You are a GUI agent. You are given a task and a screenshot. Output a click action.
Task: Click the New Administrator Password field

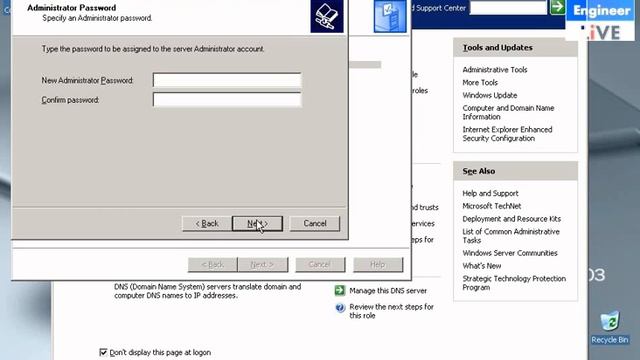[227, 80]
